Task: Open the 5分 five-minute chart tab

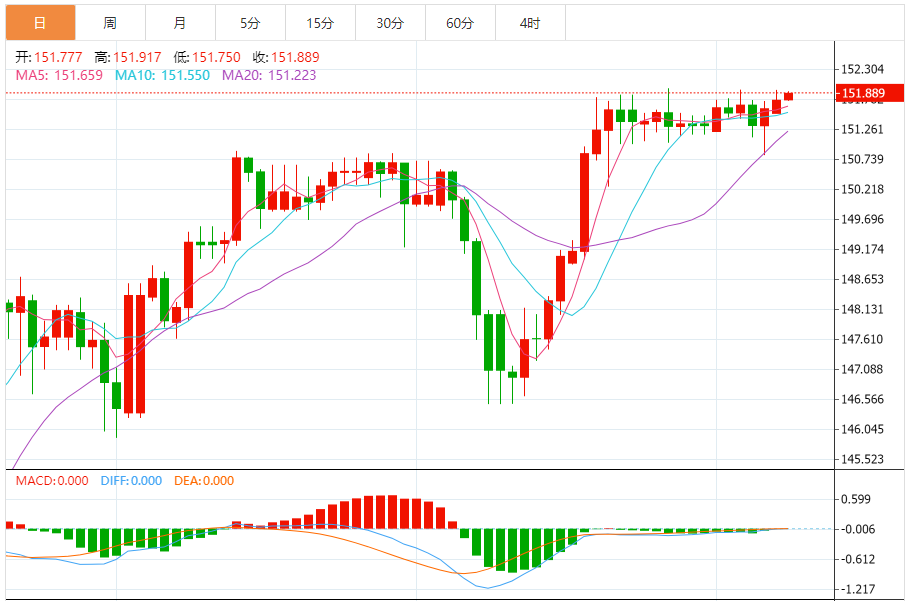Action: pos(250,23)
